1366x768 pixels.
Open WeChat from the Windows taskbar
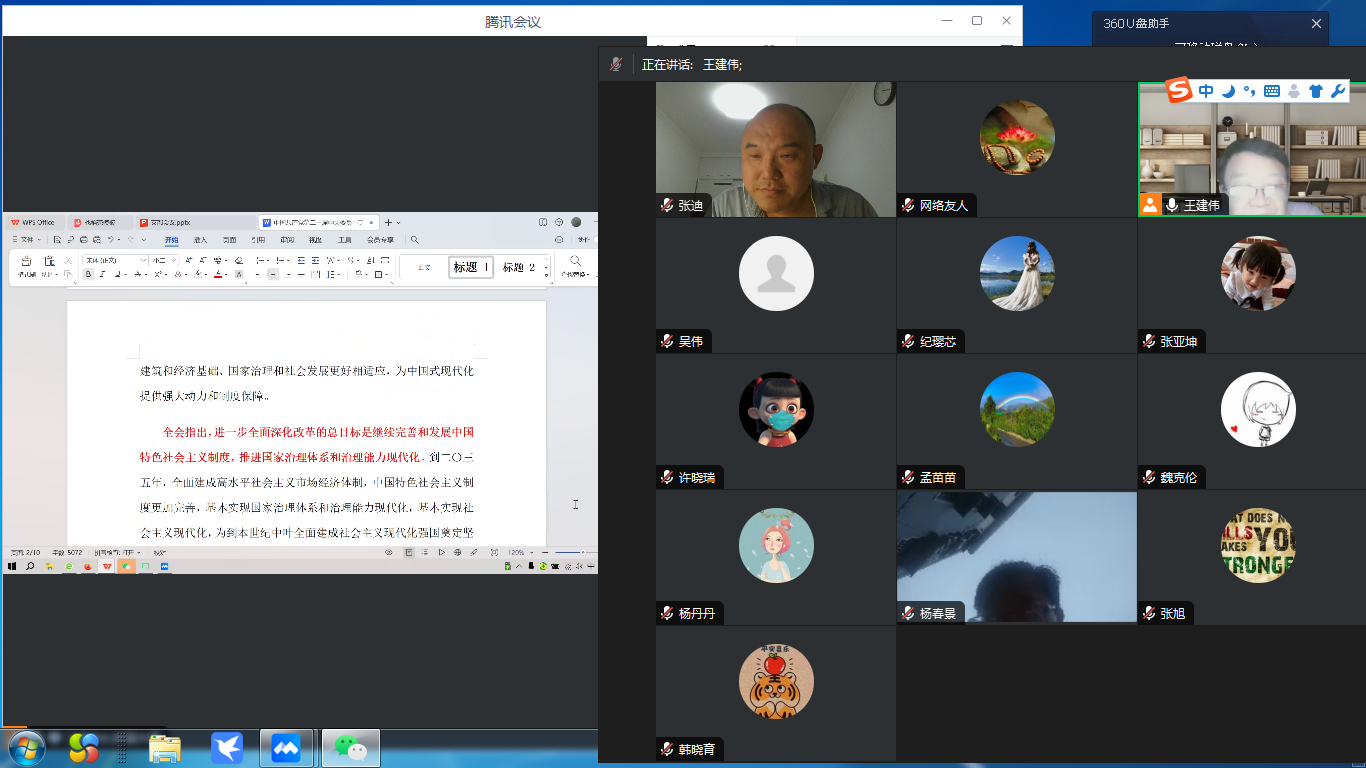click(350, 747)
